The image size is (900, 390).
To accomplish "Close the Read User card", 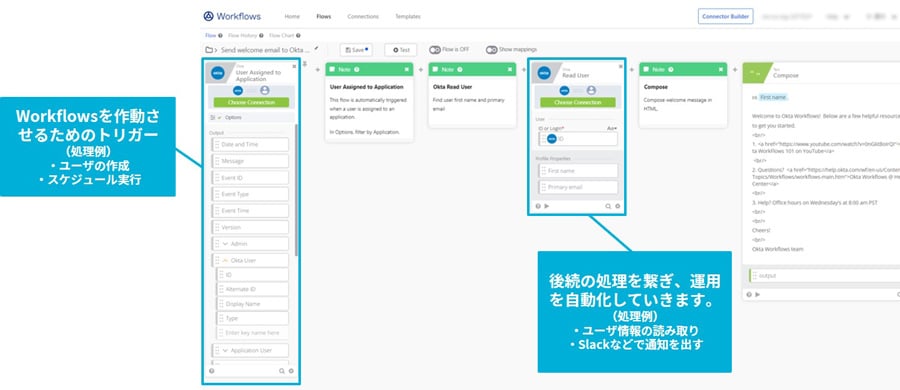I will [620, 67].
